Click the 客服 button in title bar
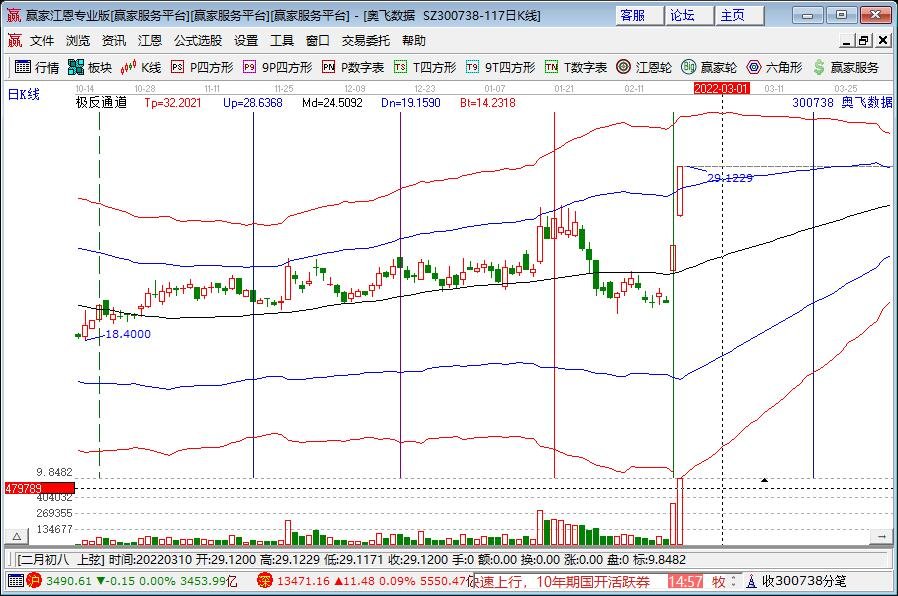Image resolution: width=898 pixels, height=596 pixels. tap(632, 15)
